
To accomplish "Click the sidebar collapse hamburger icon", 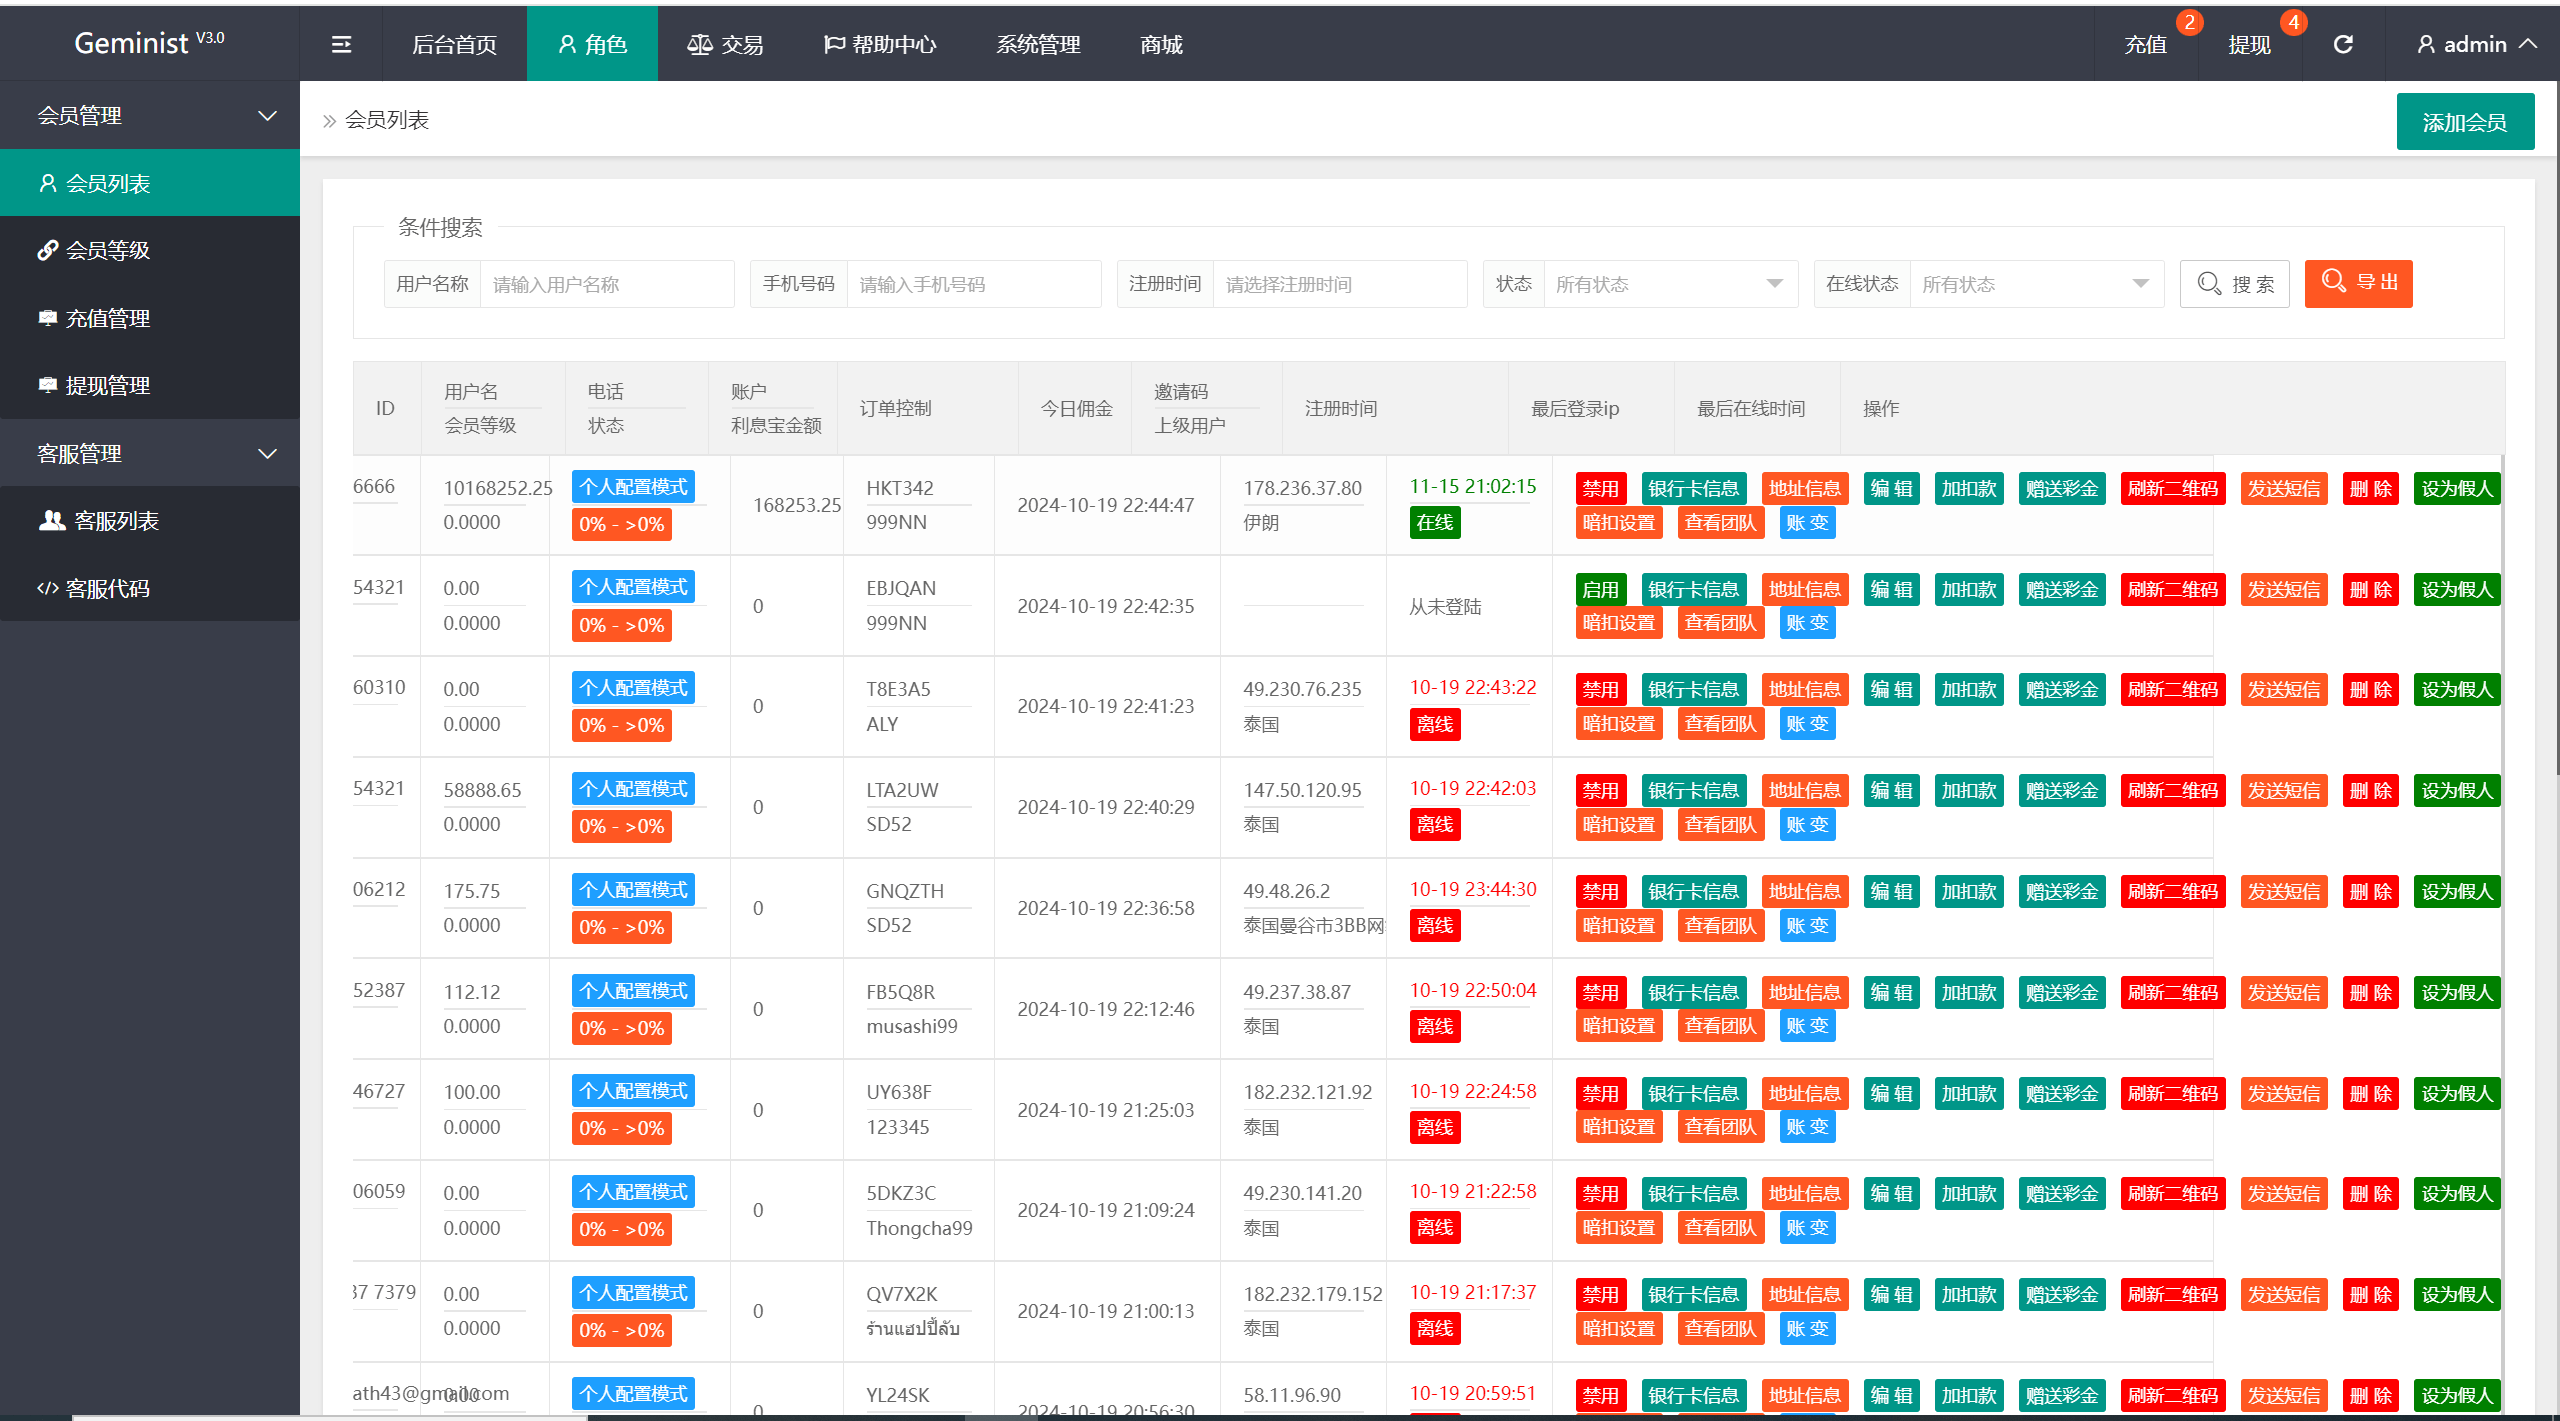I will point(341,44).
